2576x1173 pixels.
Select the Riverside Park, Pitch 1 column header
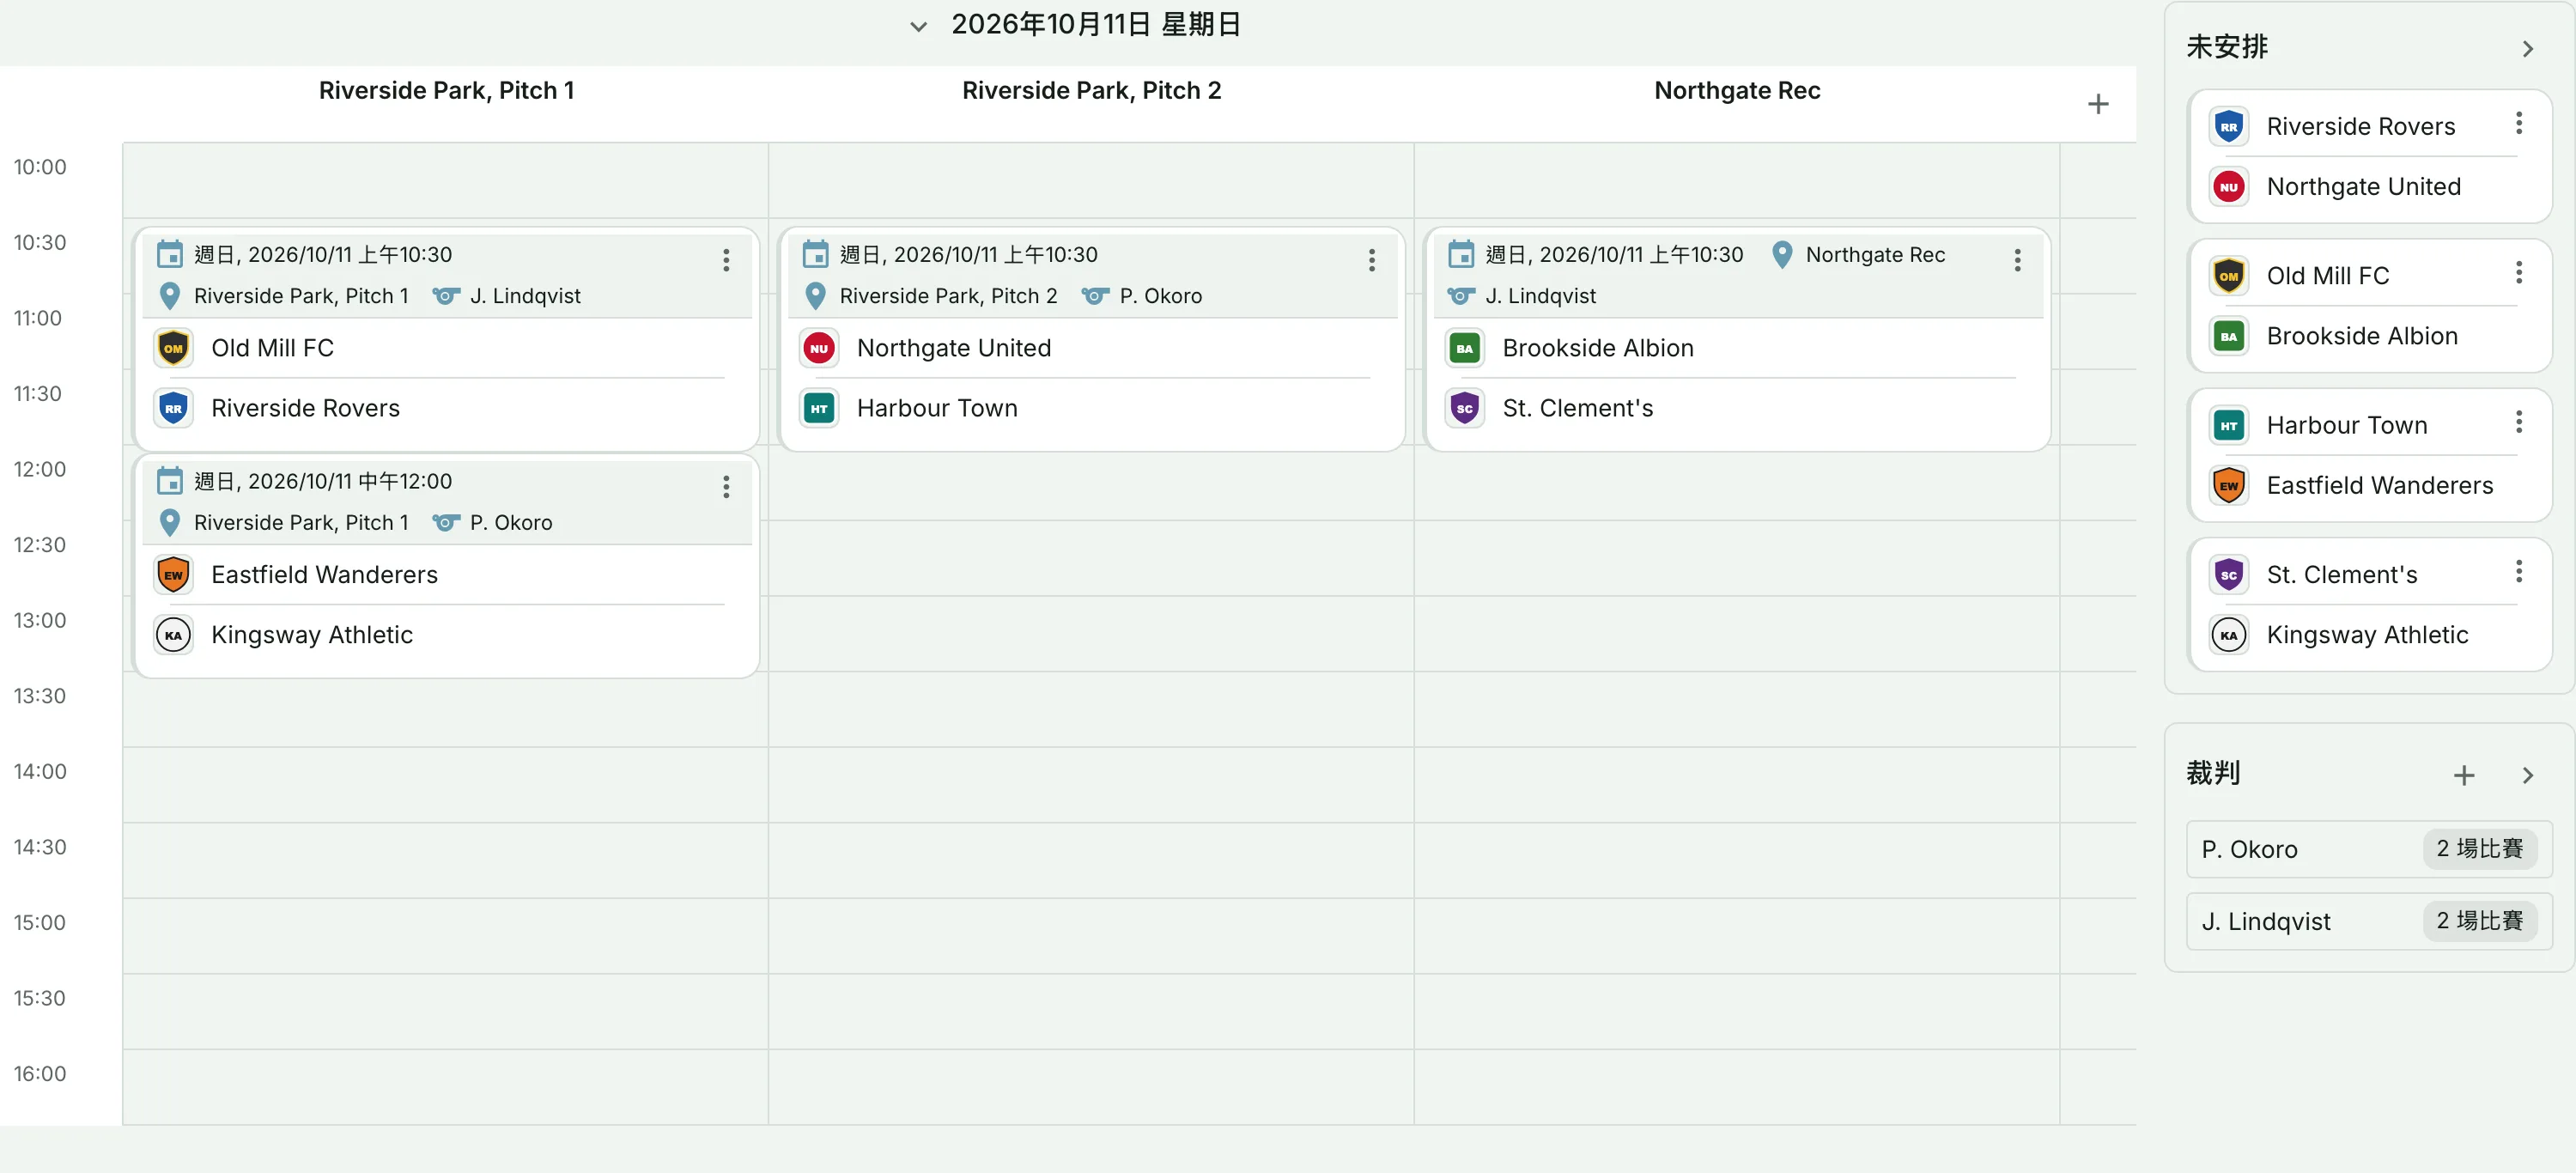pyautogui.click(x=446, y=90)
